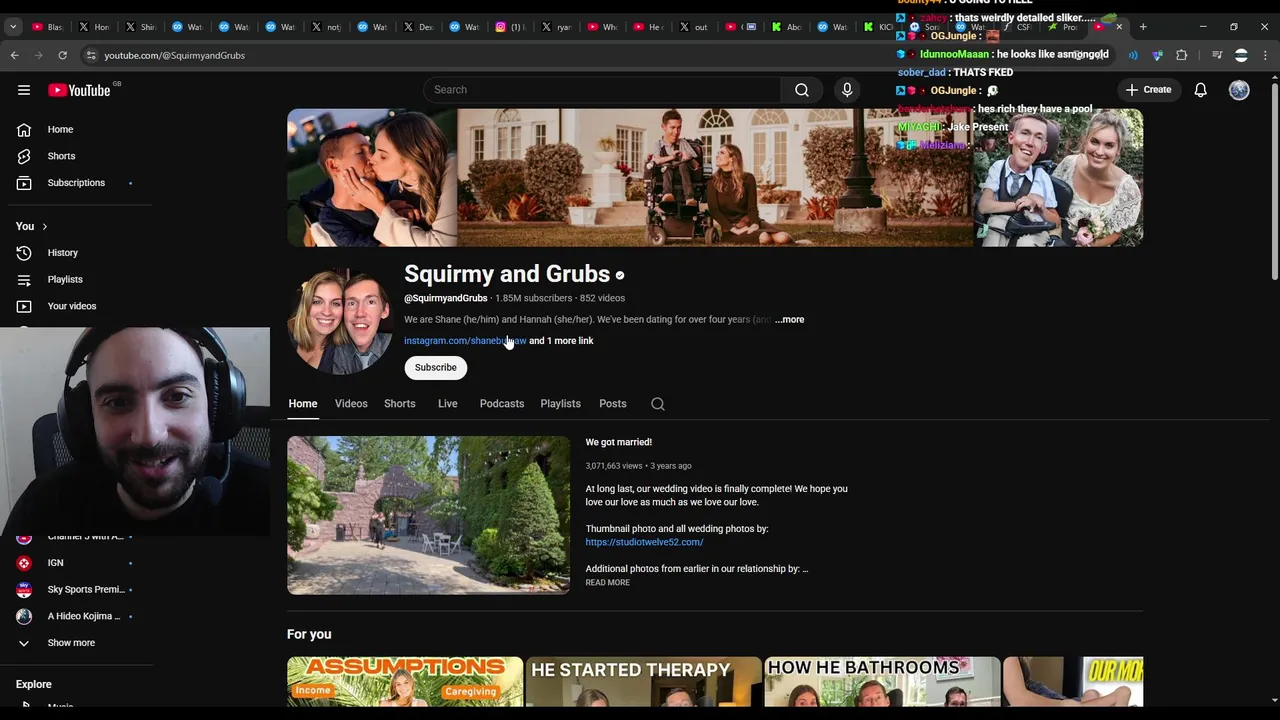Viewport: 1280px width, 720px height.
Task: Select the channel Home tab
Action: tap(303, 404)
